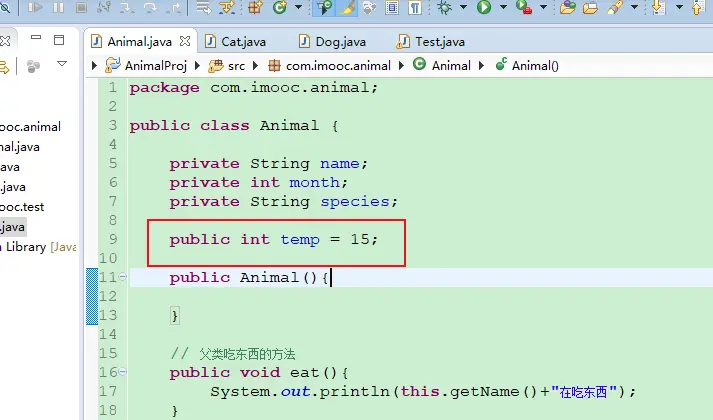Image resolution: width=713 pixels, height=420 pixels.
Task: Click the Previous Annotation up-arrow icon
Action: pyautogui.click(x=698, y=7)
